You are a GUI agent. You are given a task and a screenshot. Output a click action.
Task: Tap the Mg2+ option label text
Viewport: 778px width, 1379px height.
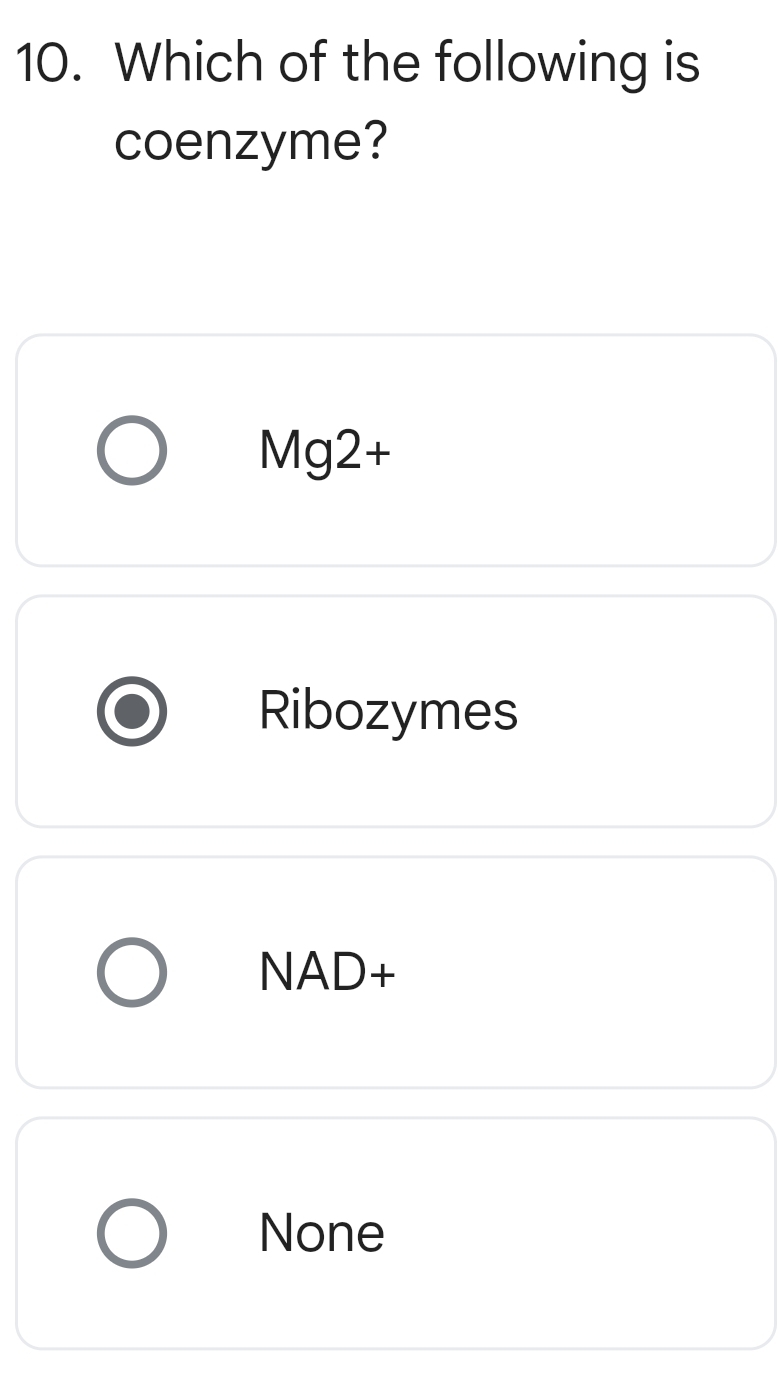pyautogui.click(x=325, y=449)
